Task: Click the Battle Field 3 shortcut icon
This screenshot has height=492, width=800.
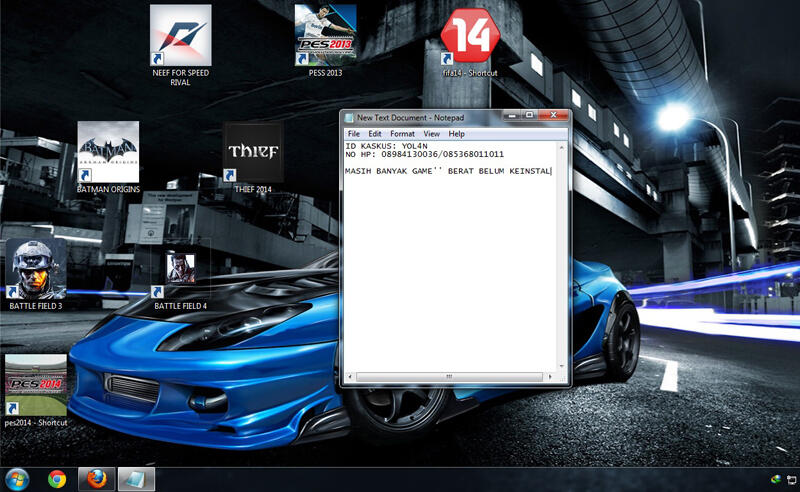Action: click(x=35, y=268)
